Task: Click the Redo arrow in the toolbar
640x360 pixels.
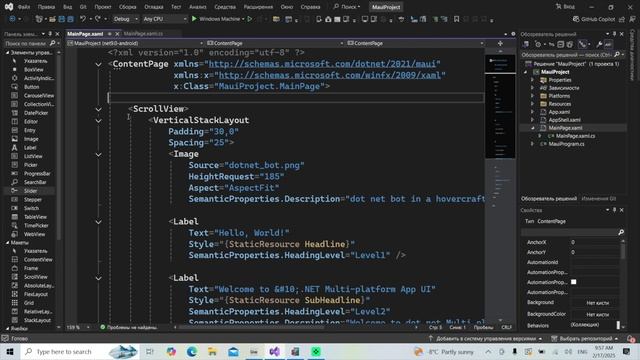Action: (x=98, y=19)
